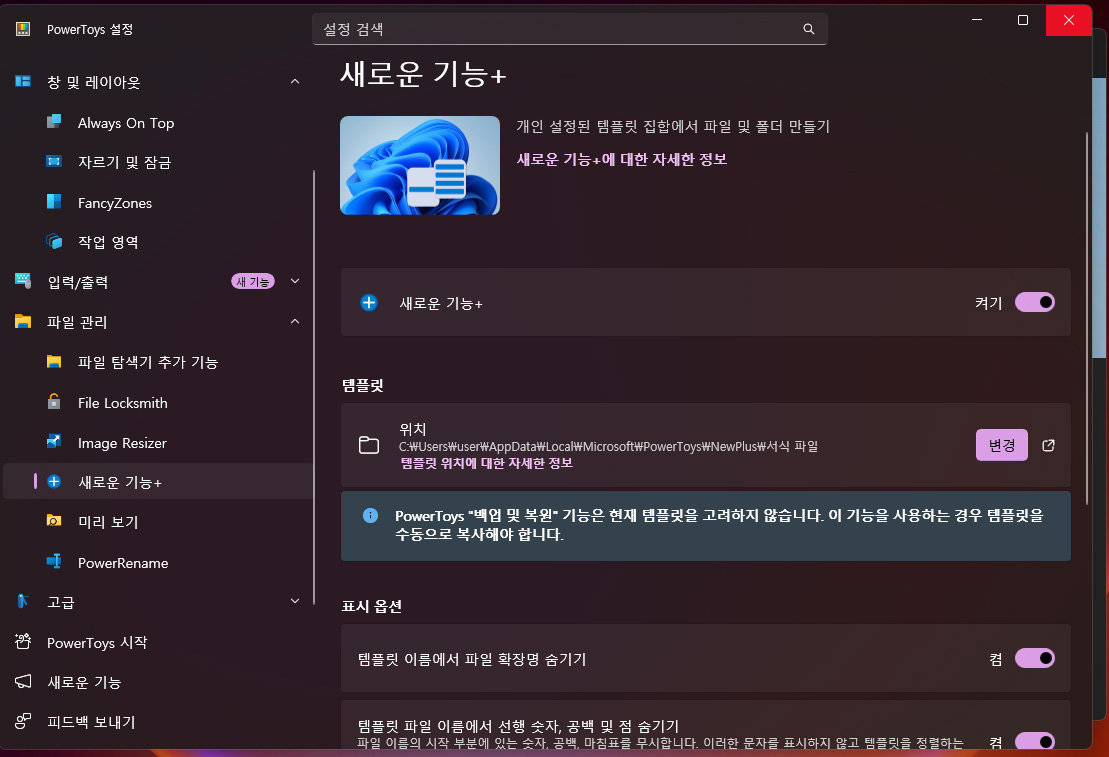
Task: Click the 미리 보기 icon
Action: (x=54, y=521)
